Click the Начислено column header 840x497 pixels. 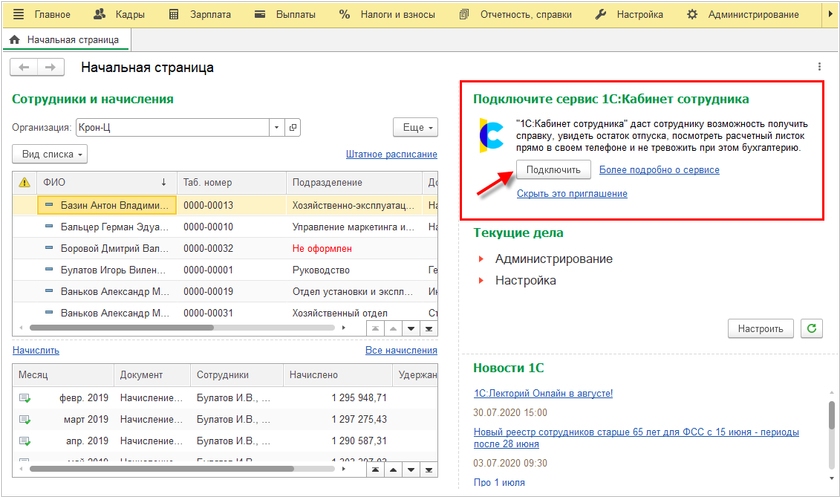coord(338,375)
